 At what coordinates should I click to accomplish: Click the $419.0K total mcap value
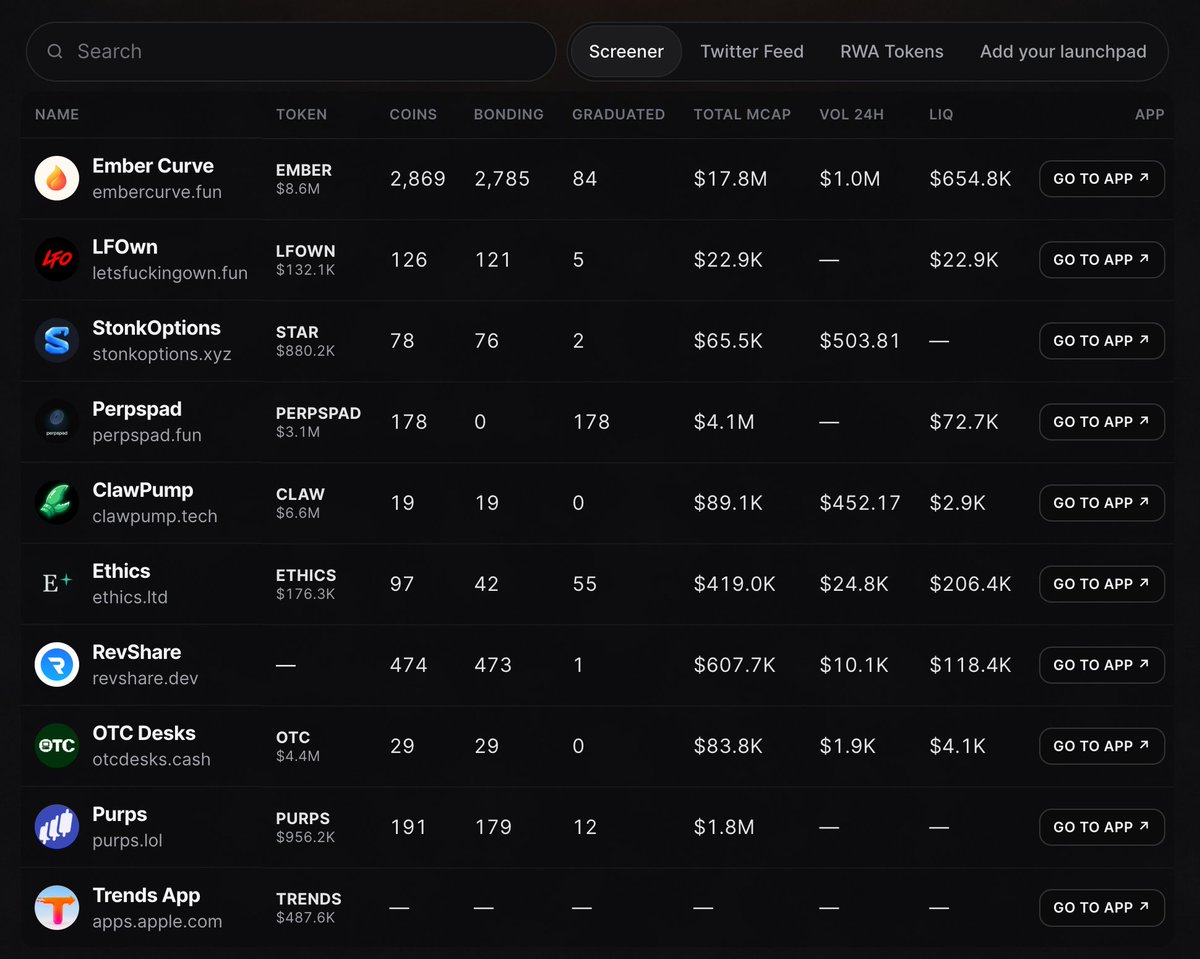[735, 584]
